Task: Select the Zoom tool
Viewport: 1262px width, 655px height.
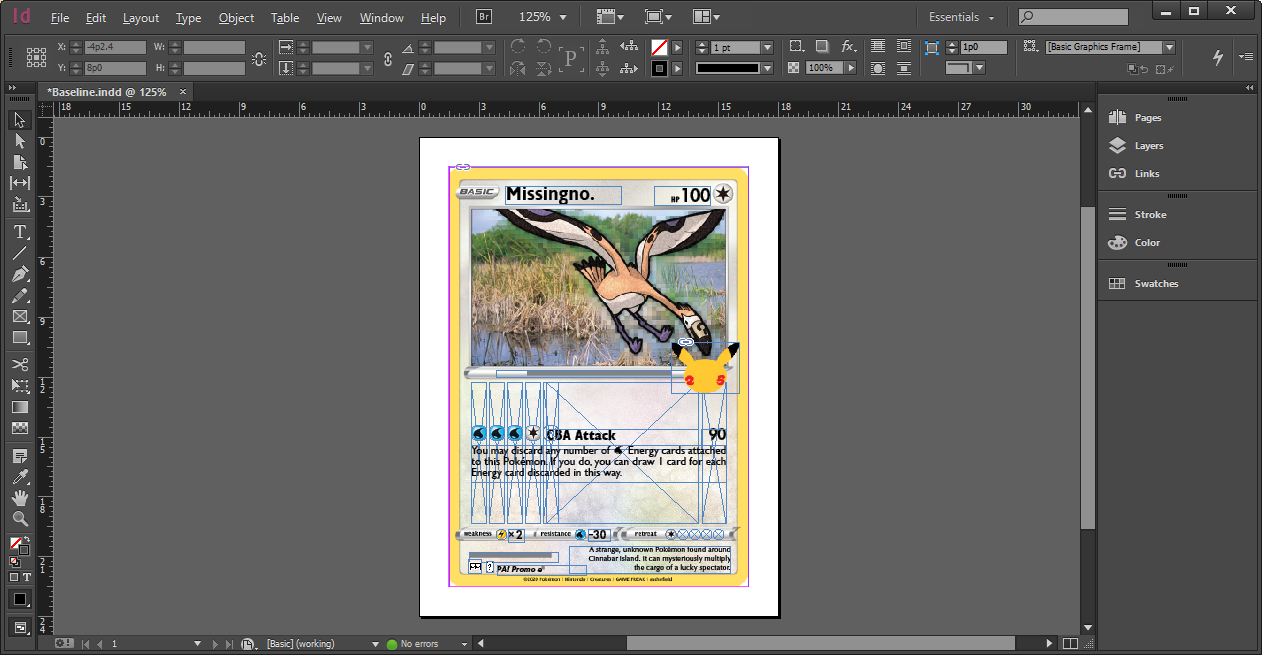Action: [20, 519]
